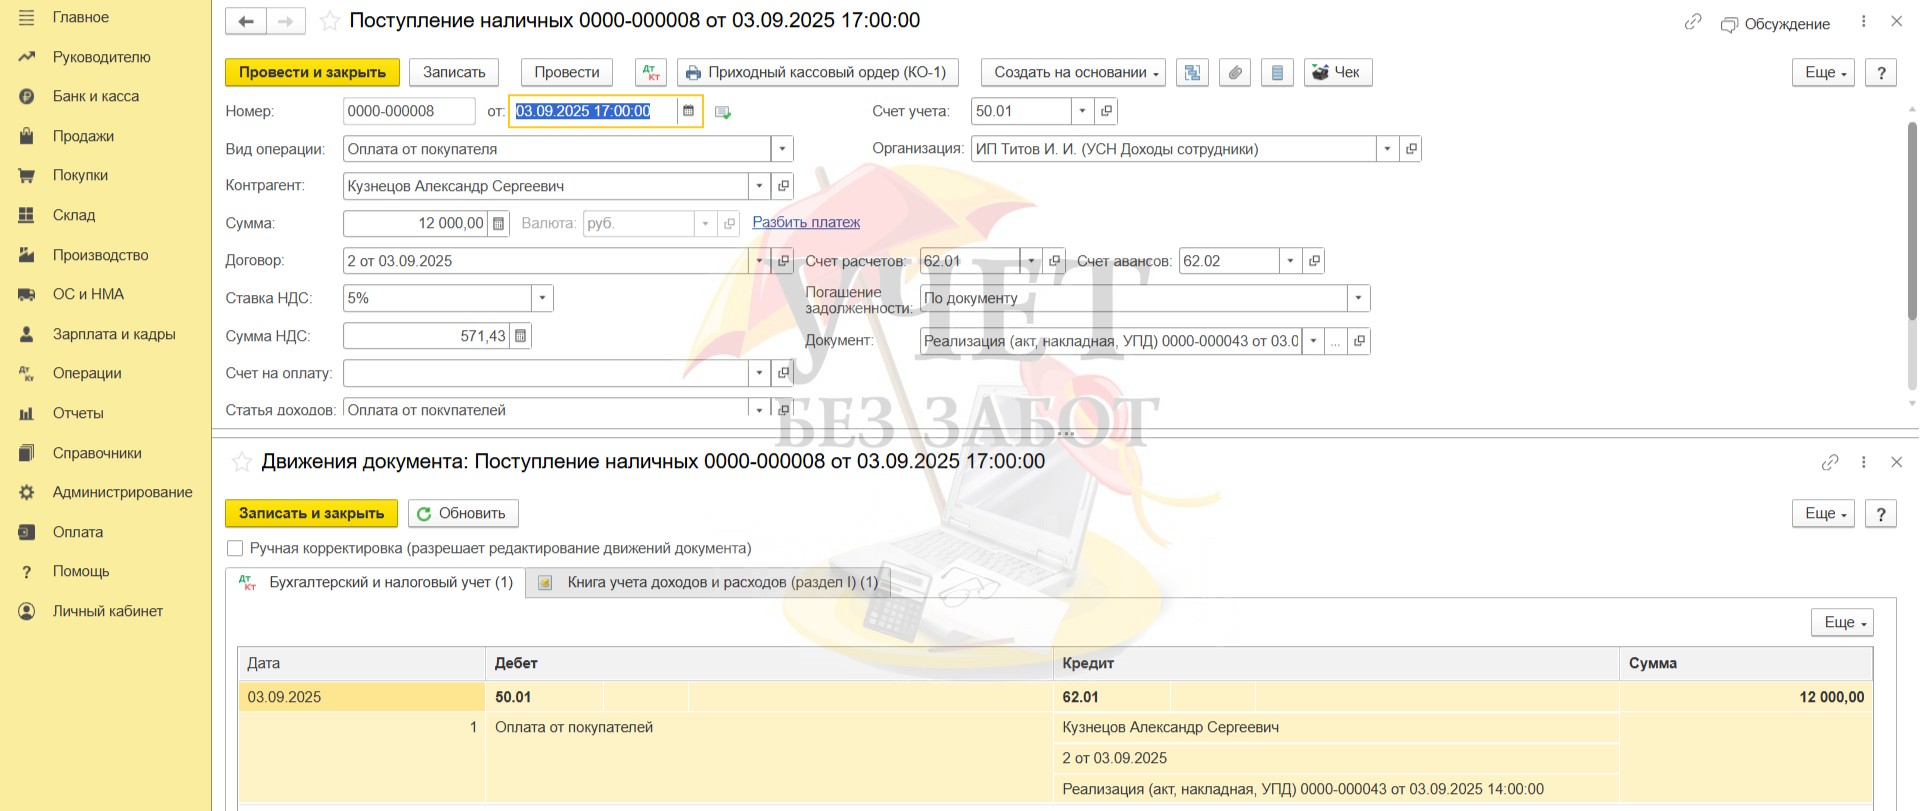Click the Номер input field

408,111
